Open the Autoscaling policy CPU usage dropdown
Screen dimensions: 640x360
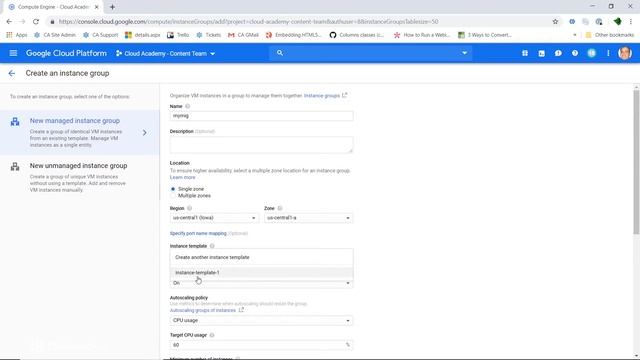tap(261, 320)
